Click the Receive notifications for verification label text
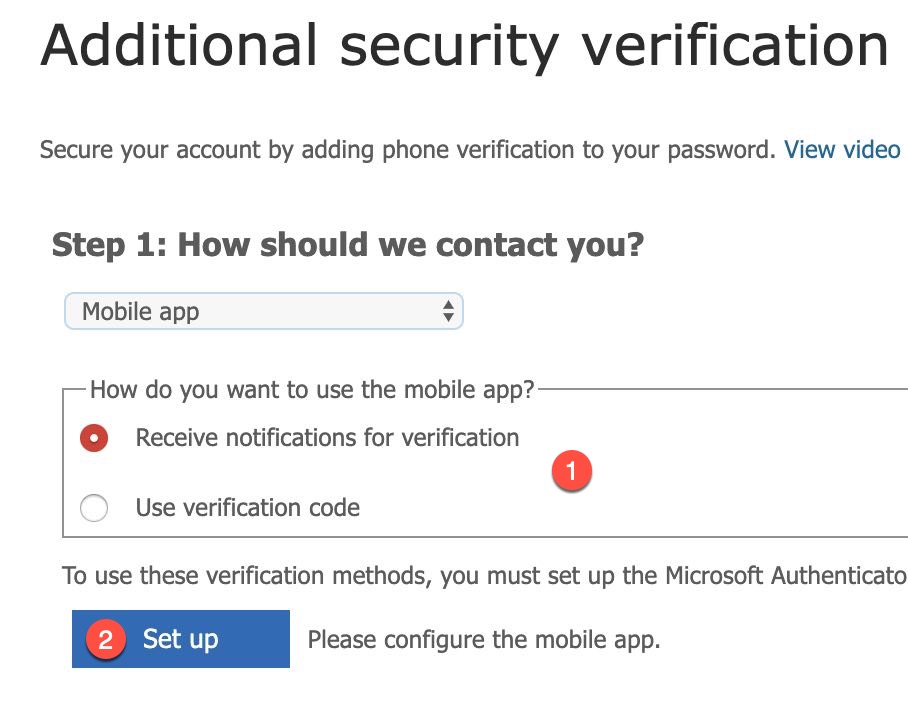Image resolution: width=908 pixels, height=703 pixels. (x=327, y=438)
